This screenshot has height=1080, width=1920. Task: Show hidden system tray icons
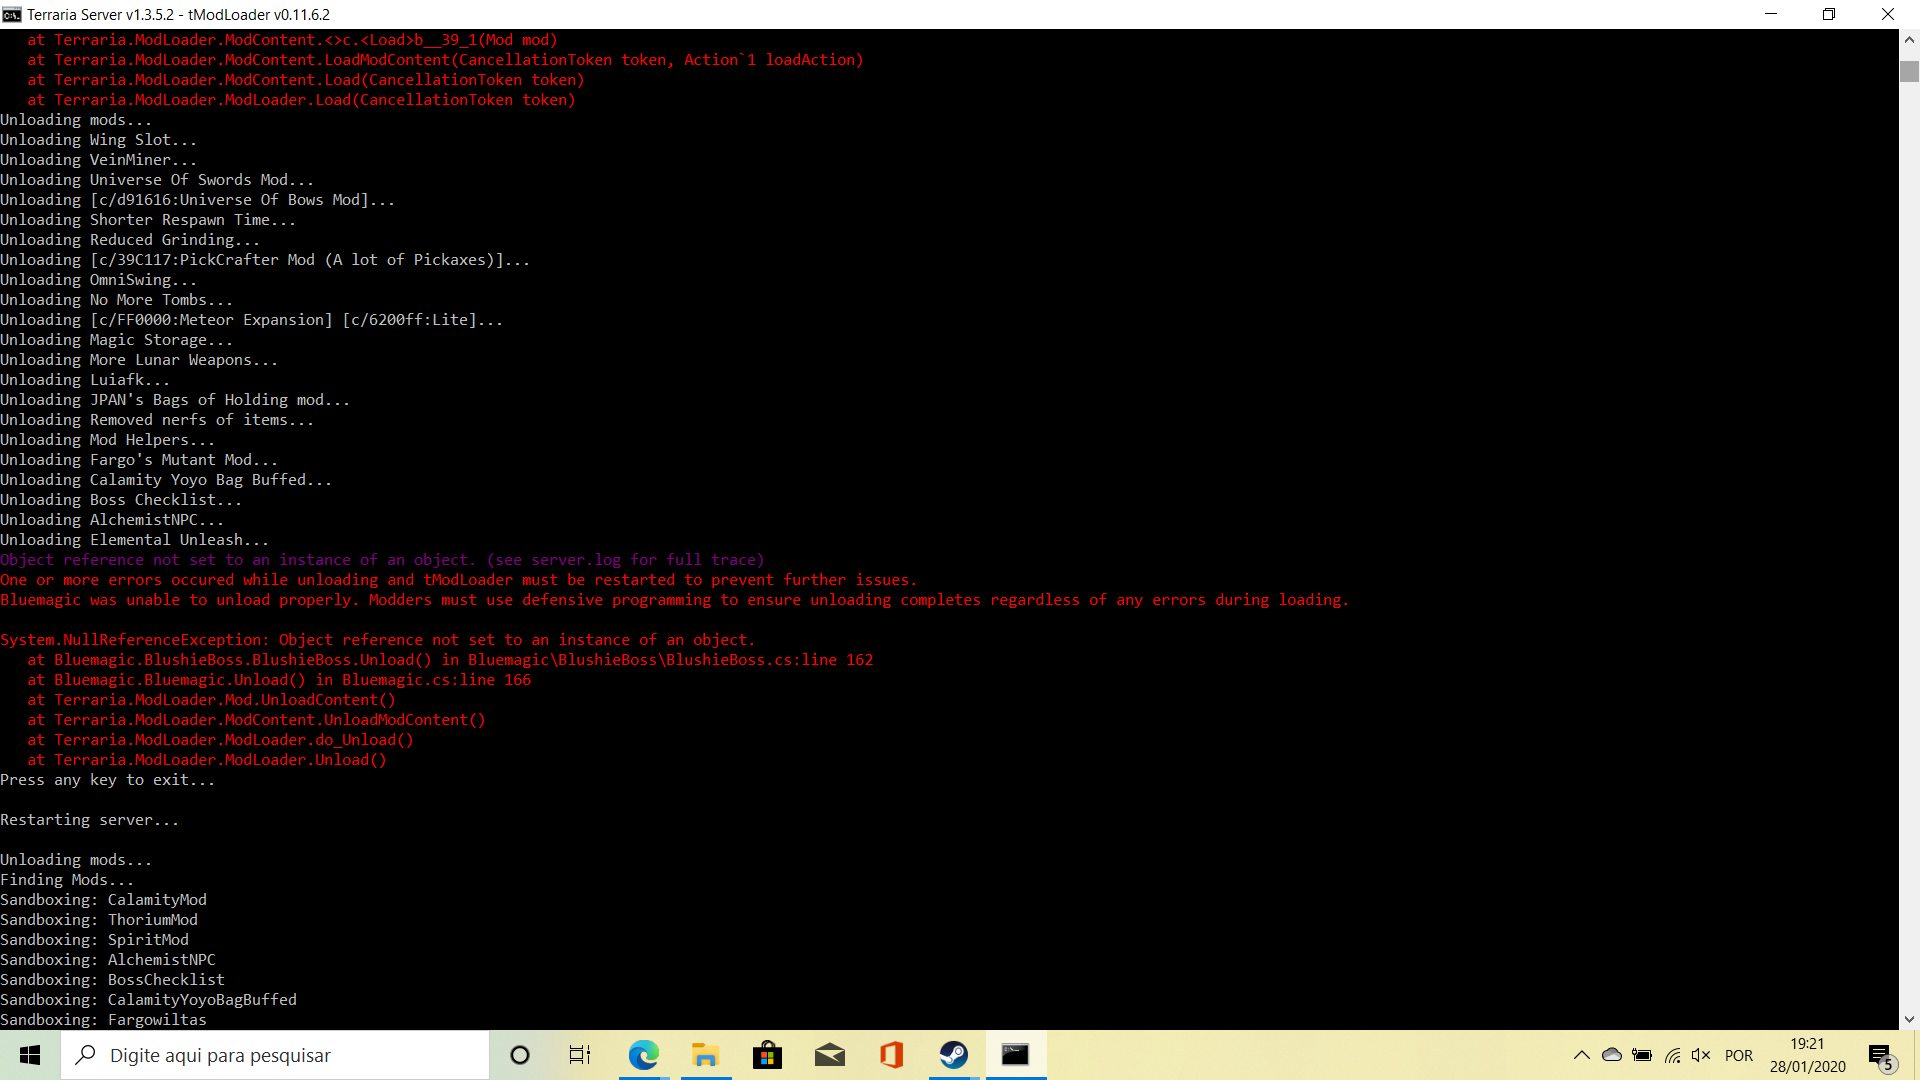(1581, 1055)
